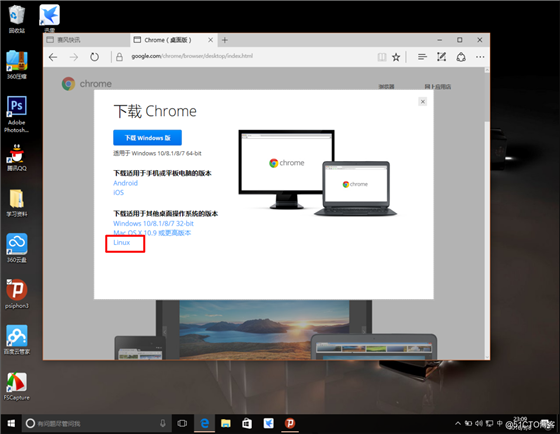Screen dimensions: 560x434
Task: Open the Android download link
Action: tap(125, 183)
